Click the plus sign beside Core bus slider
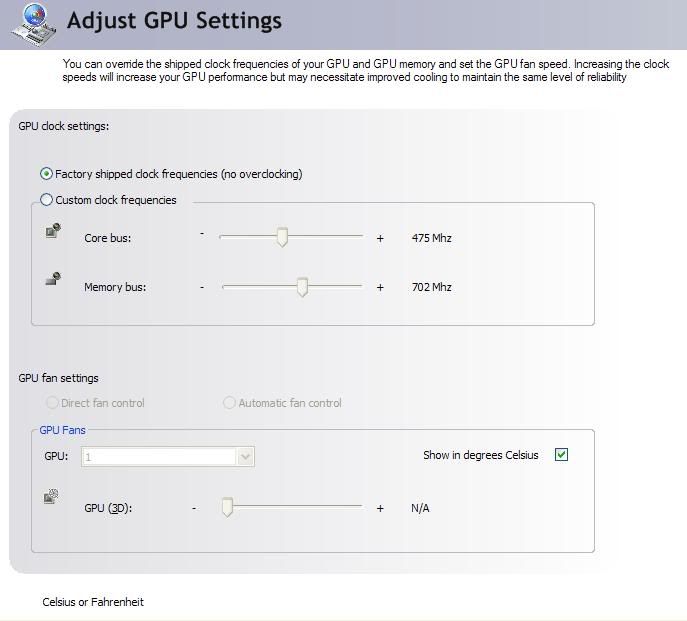Viewport: 687px width, 621px height. coord(380,238)
